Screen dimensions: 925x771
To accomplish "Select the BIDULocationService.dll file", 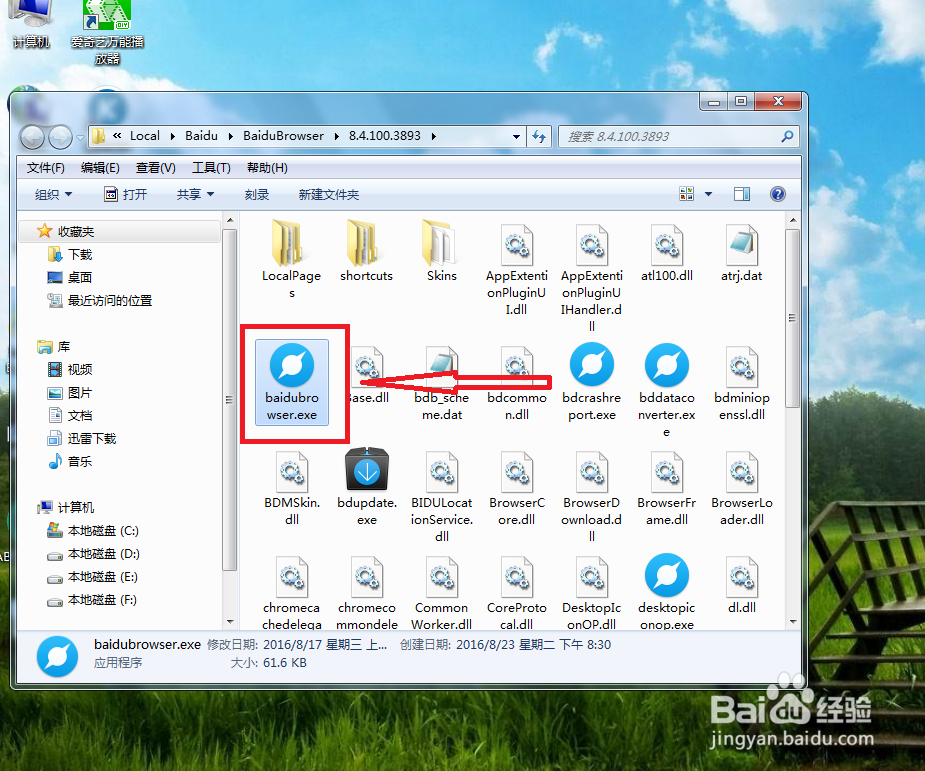I will 441,496.
